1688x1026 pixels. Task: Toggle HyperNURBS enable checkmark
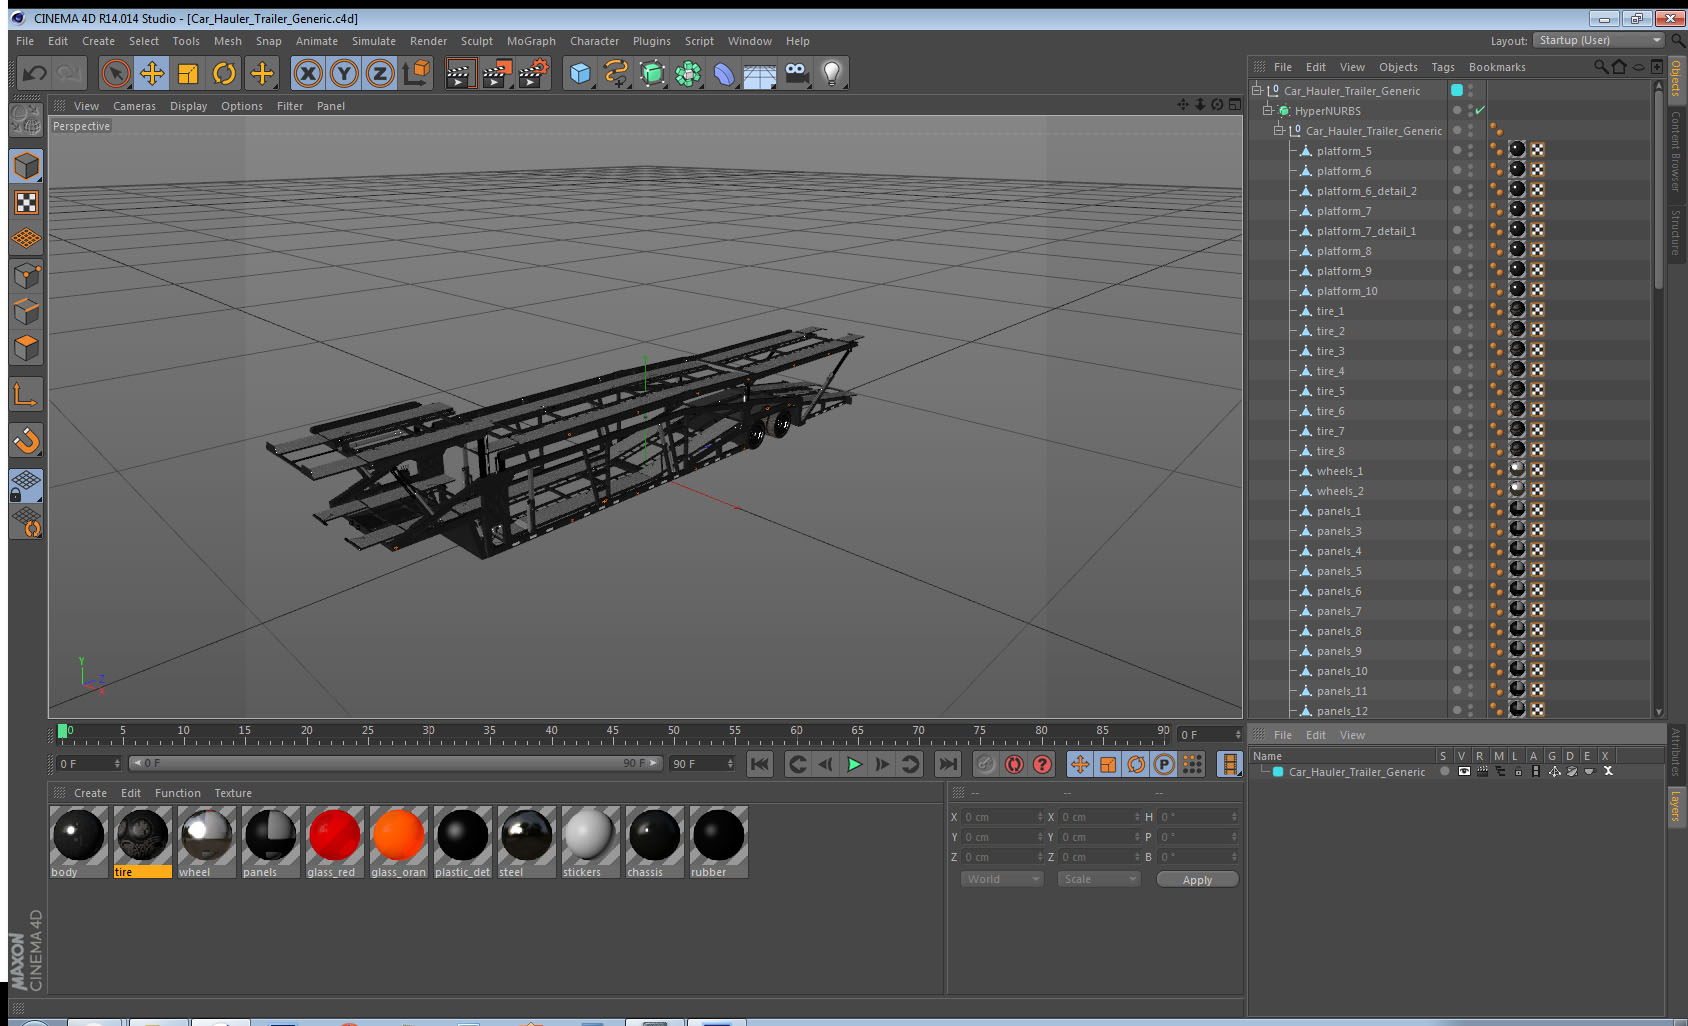(1480, 110)
